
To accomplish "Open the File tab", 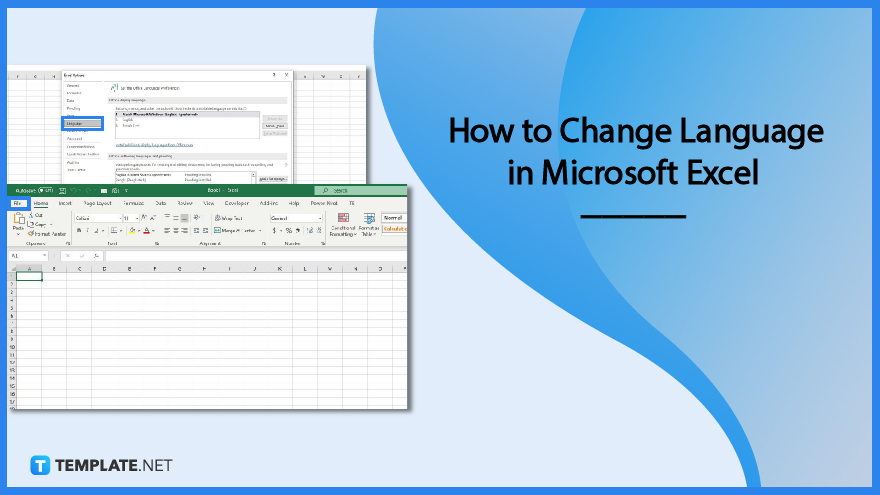I will [x=17, y=203].
